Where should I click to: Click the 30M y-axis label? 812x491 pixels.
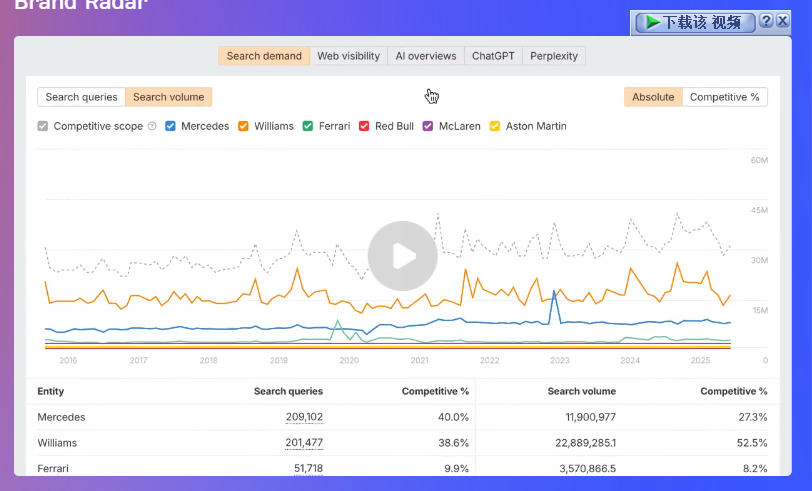(x=759, y=261)
